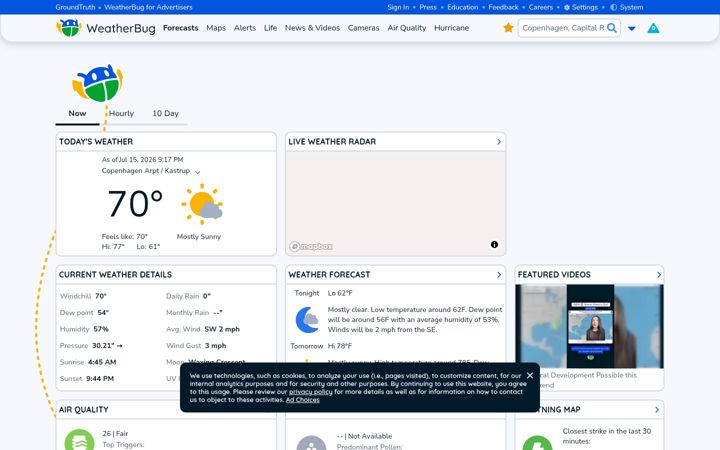Click the Mostly Sunny weather icon
The width and height of the screenshot is (720, 450).
(x=202, y=203)
